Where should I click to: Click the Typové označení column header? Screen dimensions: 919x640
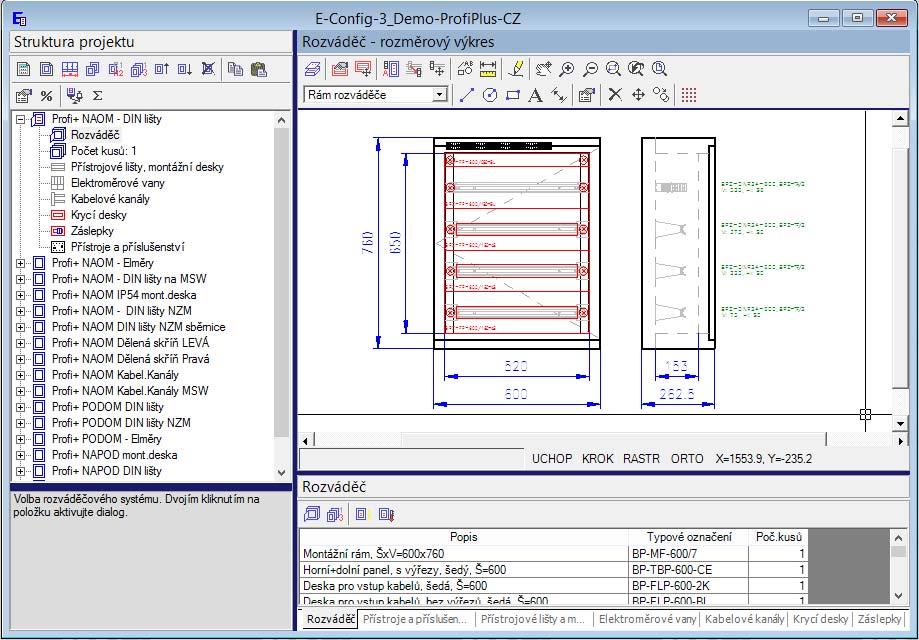(x=689, y=537)
